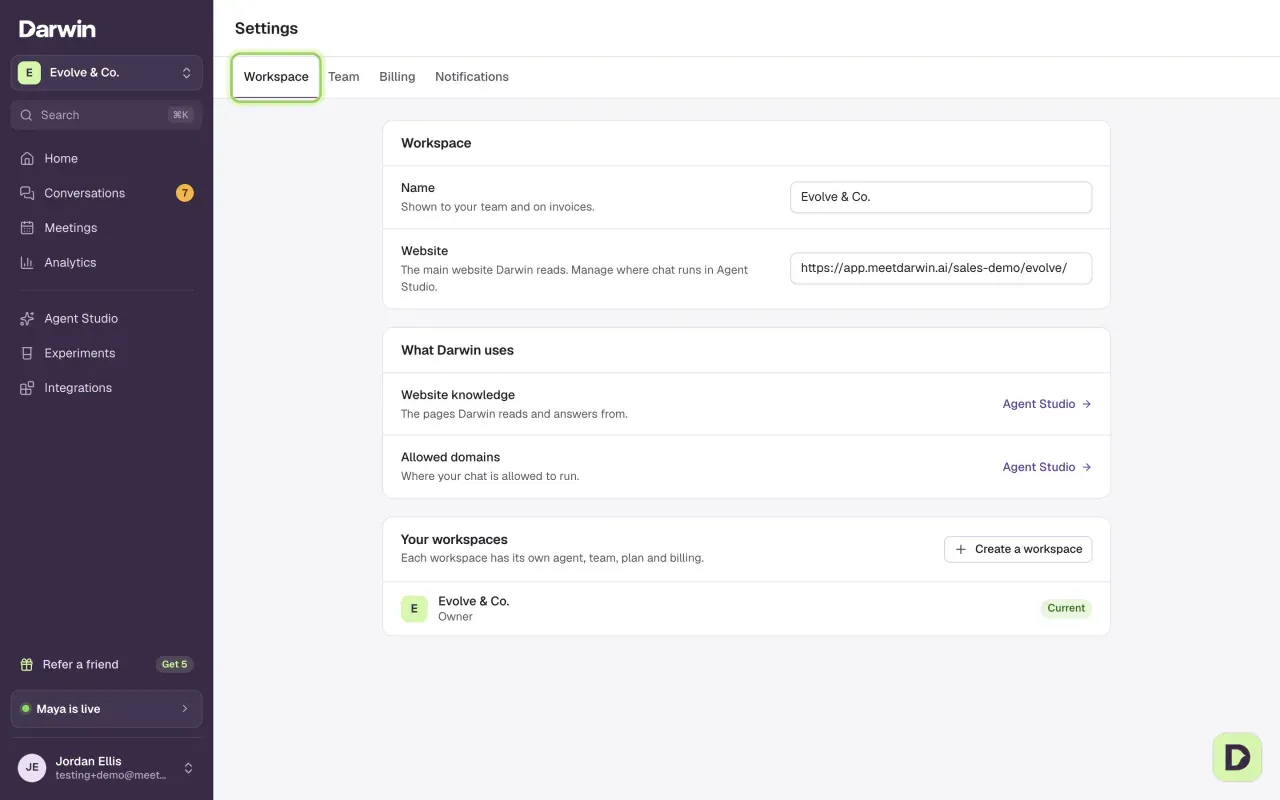This screenshot has height=800, width=1280.
Task: Open the Notifications tab
Action: [472, 77]
